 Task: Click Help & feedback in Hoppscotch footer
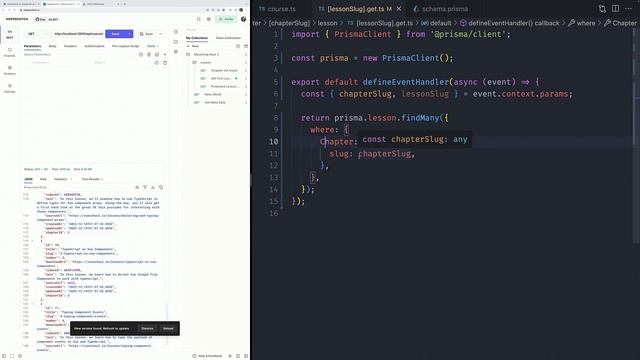pyautogui.click(x=207, y=356)
